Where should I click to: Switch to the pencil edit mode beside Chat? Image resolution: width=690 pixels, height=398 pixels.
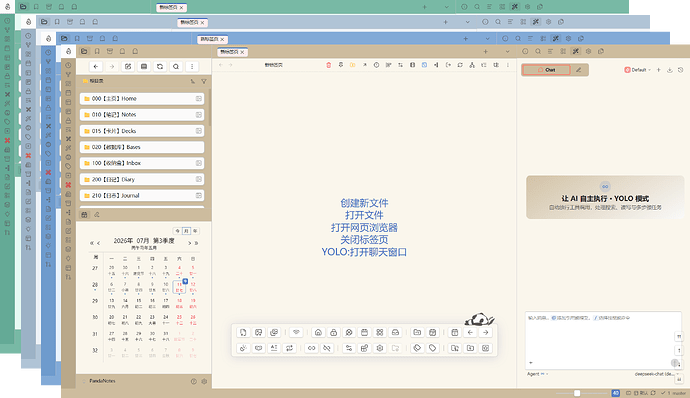click(x=579, y=70)
